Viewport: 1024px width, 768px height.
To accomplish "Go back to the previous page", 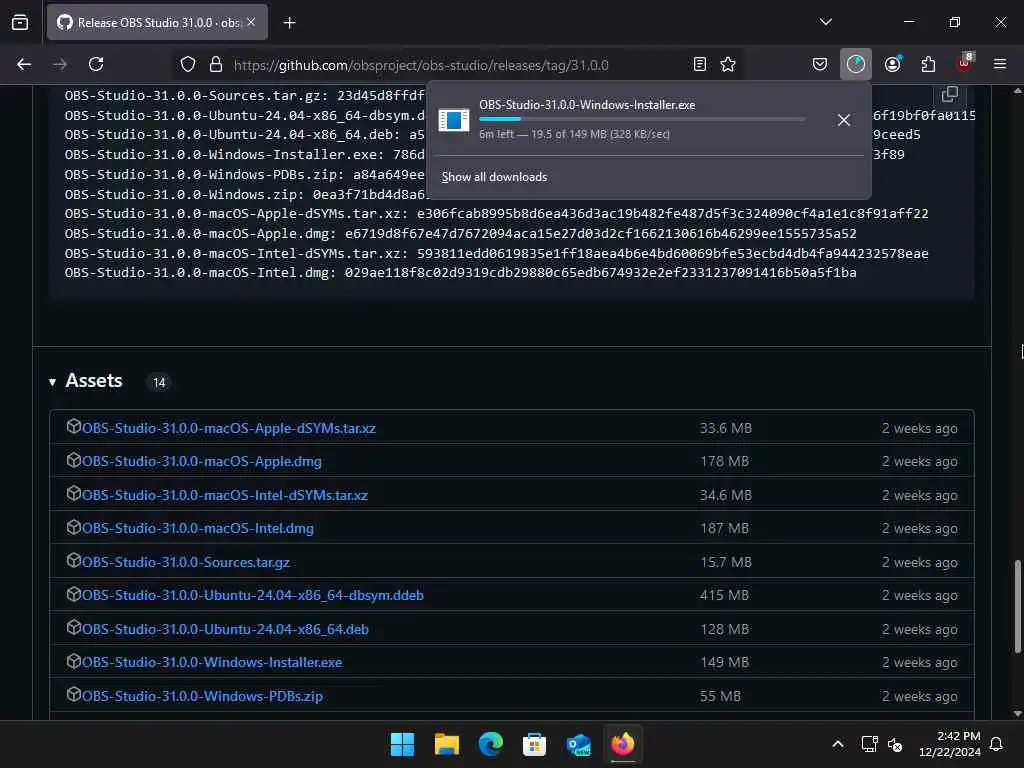I will click(24, 64).
